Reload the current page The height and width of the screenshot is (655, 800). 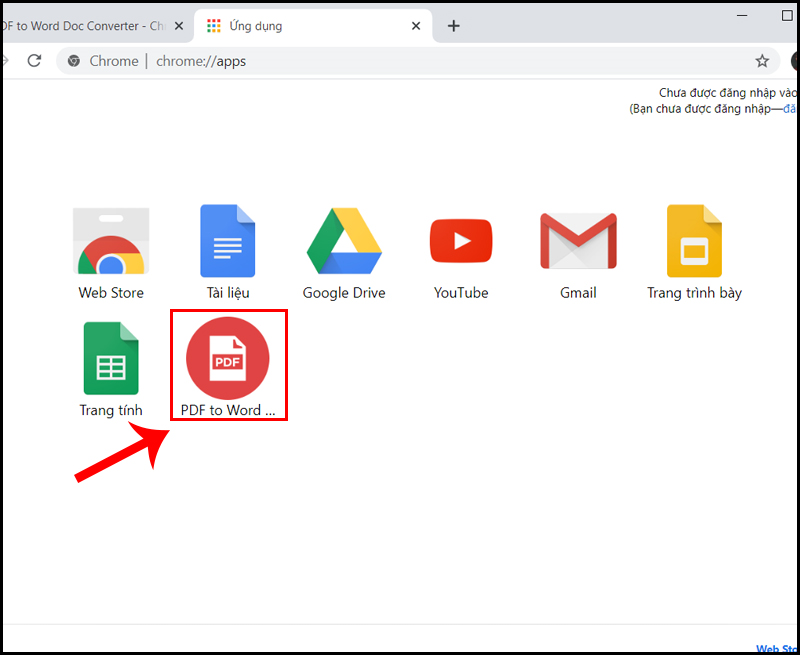tap(34, 61)
